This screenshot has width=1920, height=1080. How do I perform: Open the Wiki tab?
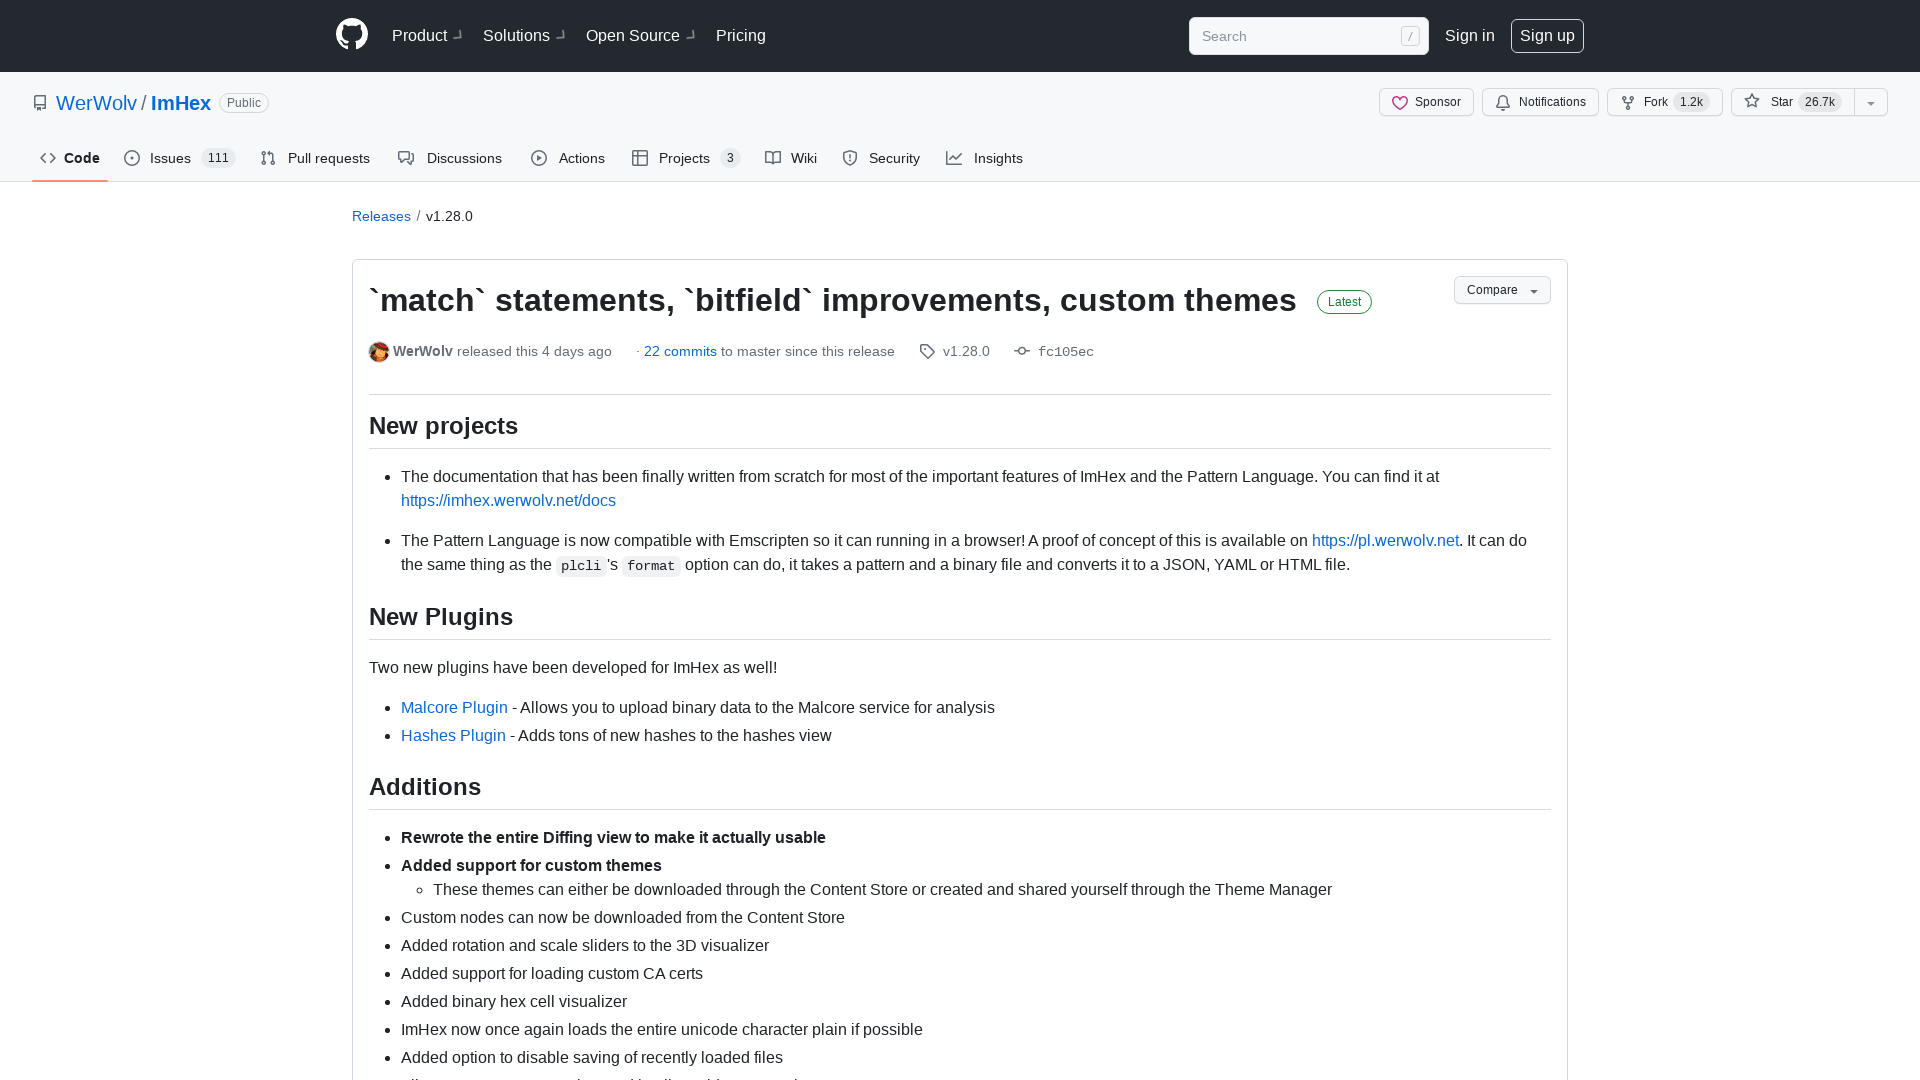[791, 158]
